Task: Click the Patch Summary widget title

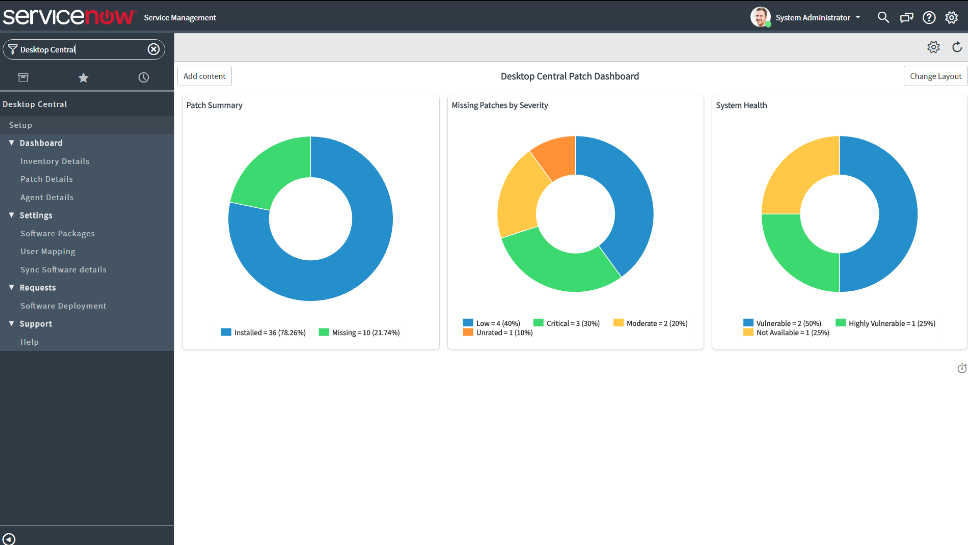Action: (214, 105)
